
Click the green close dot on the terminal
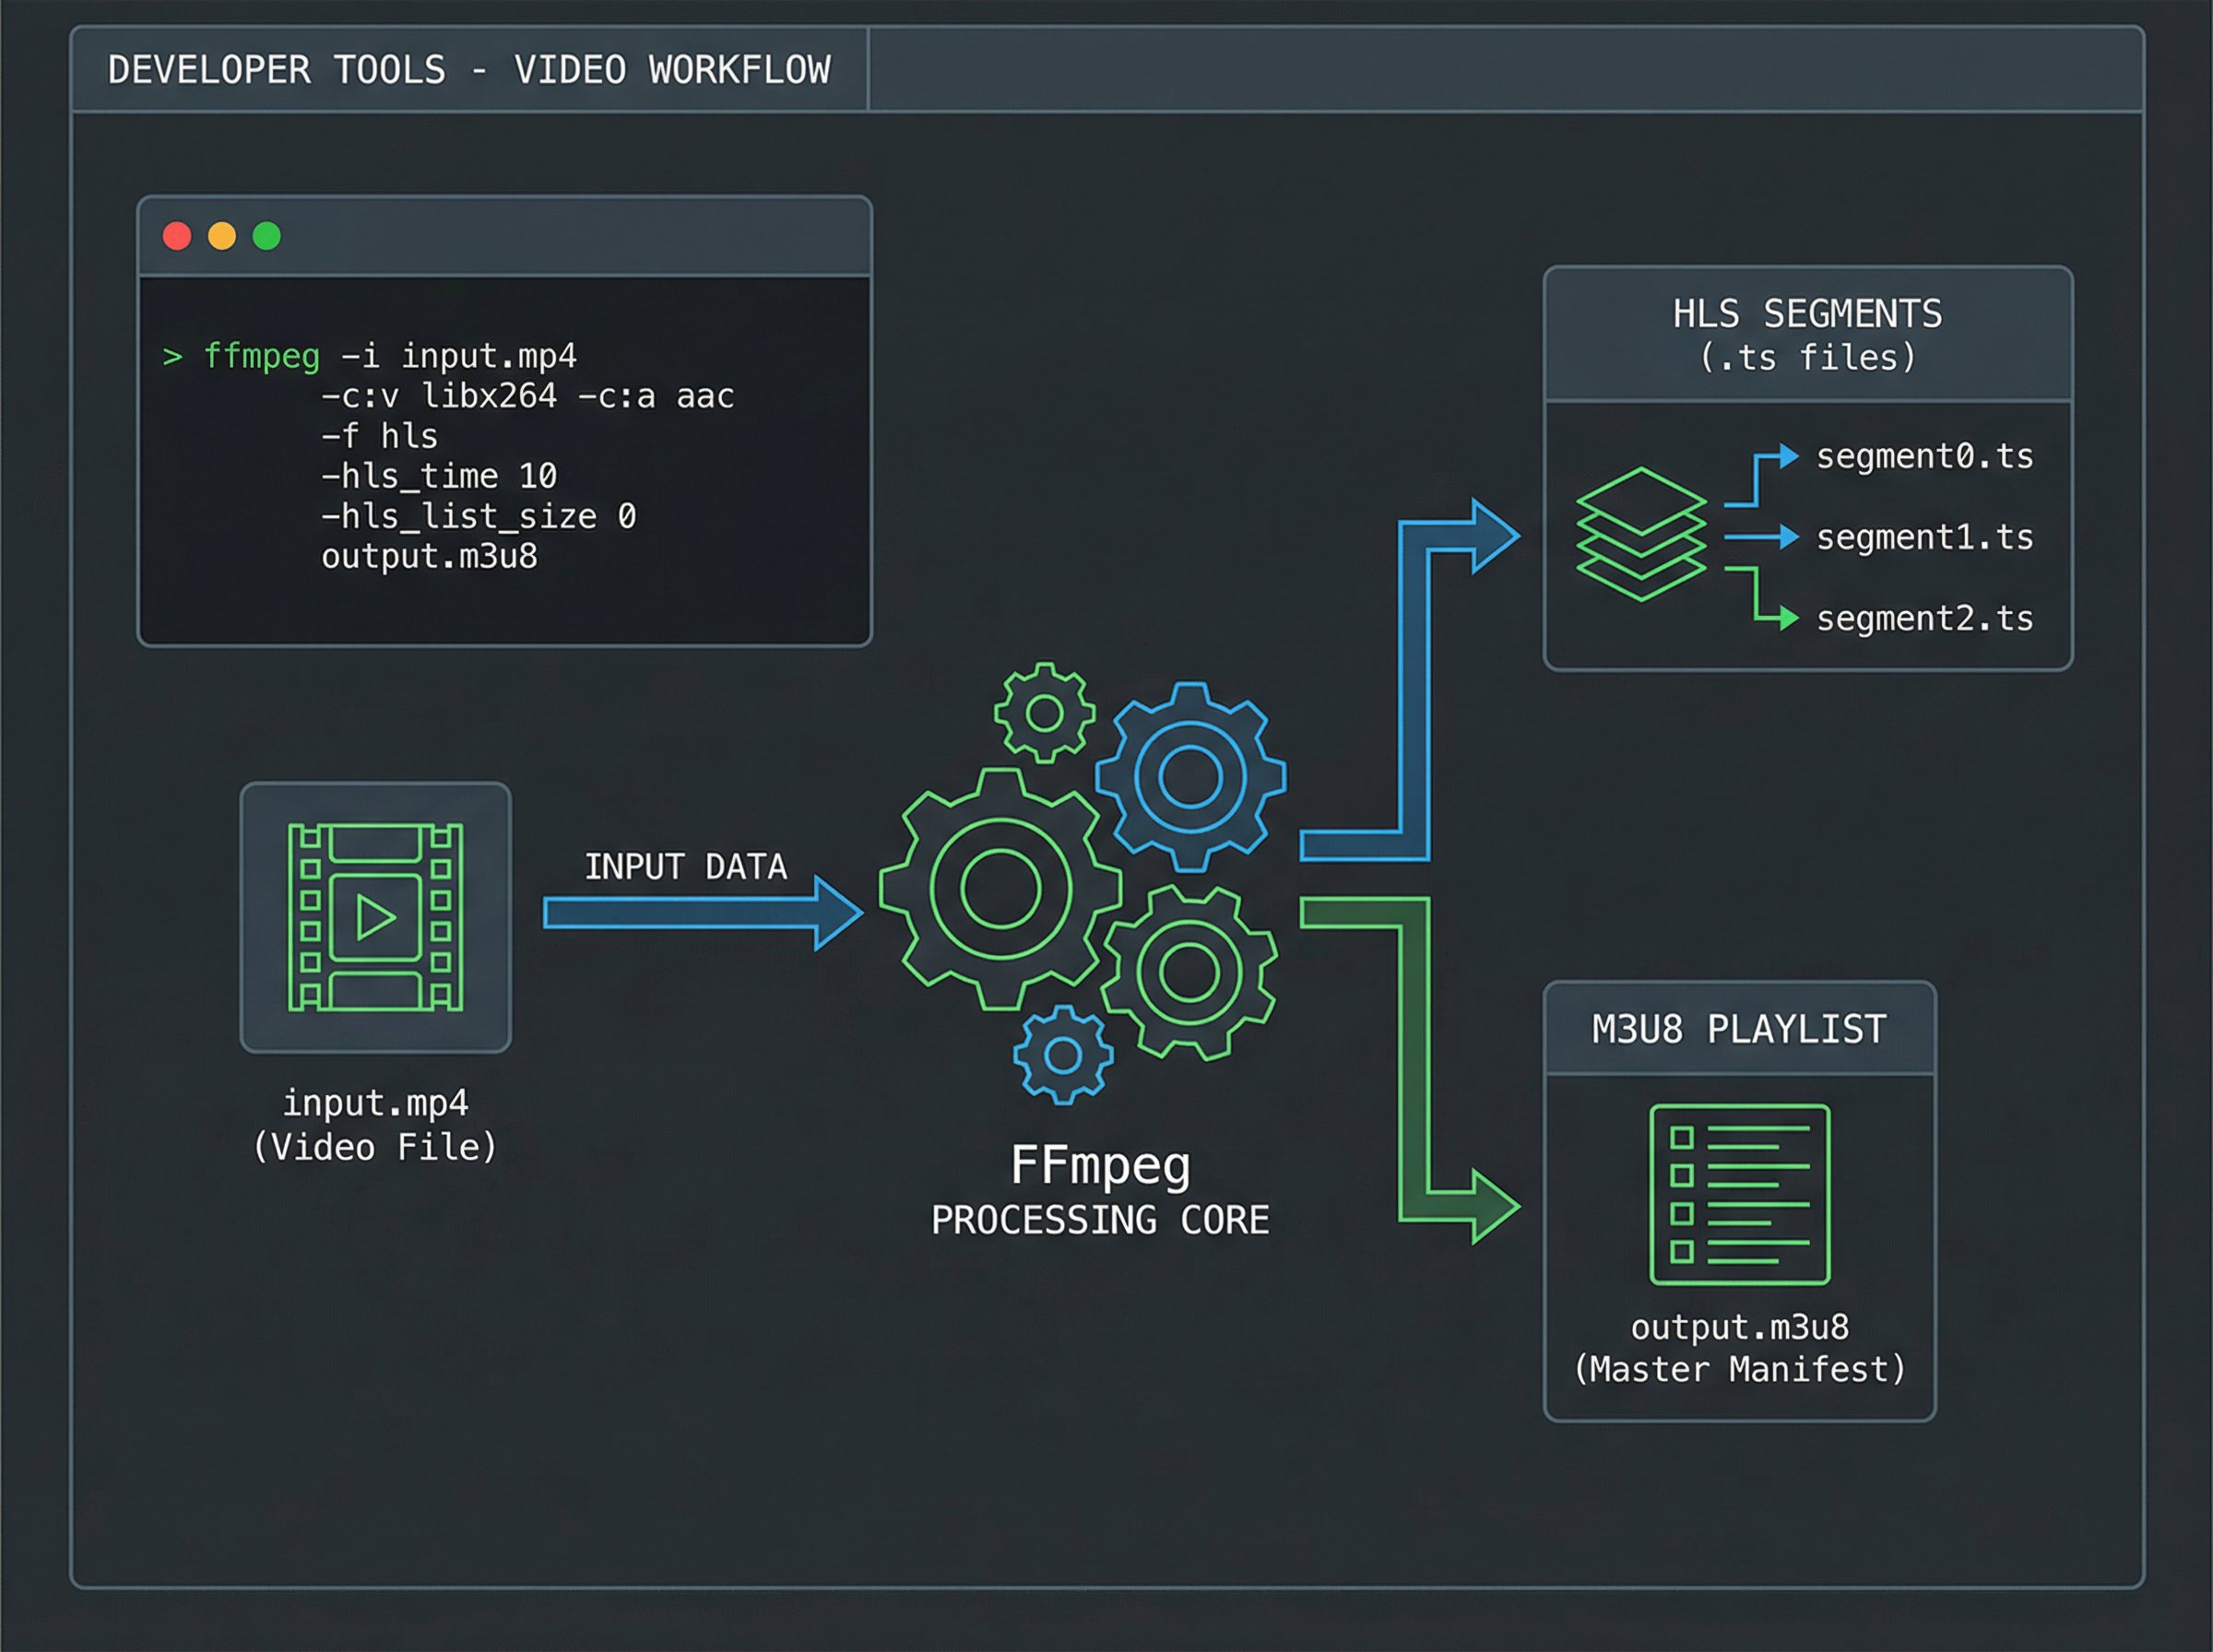coord(266,236)
